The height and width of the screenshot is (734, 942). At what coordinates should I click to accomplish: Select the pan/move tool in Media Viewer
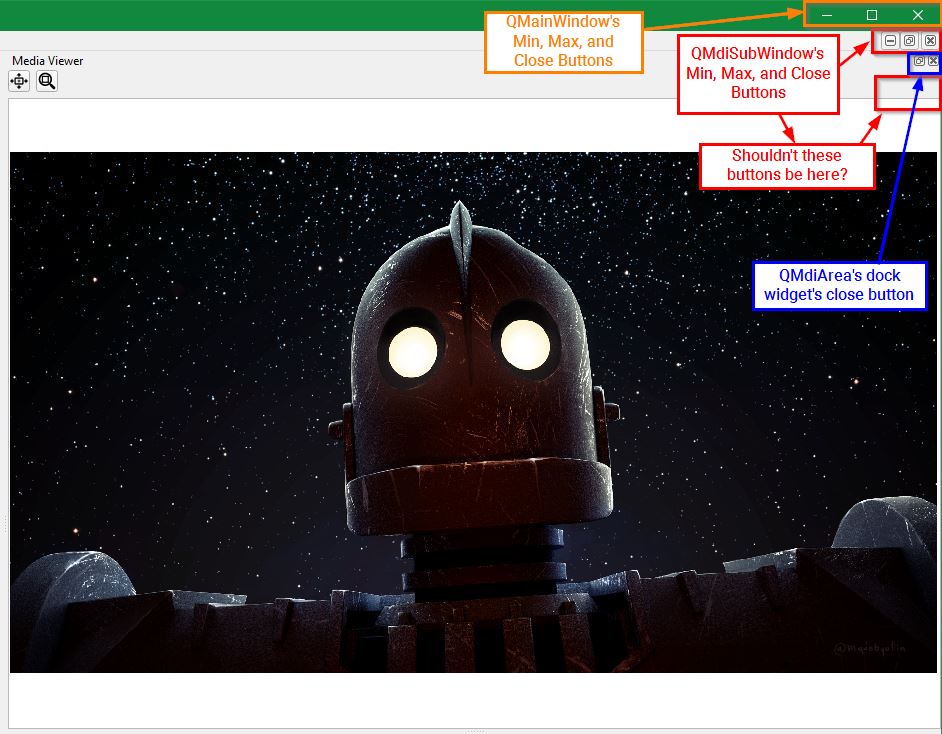19,81
